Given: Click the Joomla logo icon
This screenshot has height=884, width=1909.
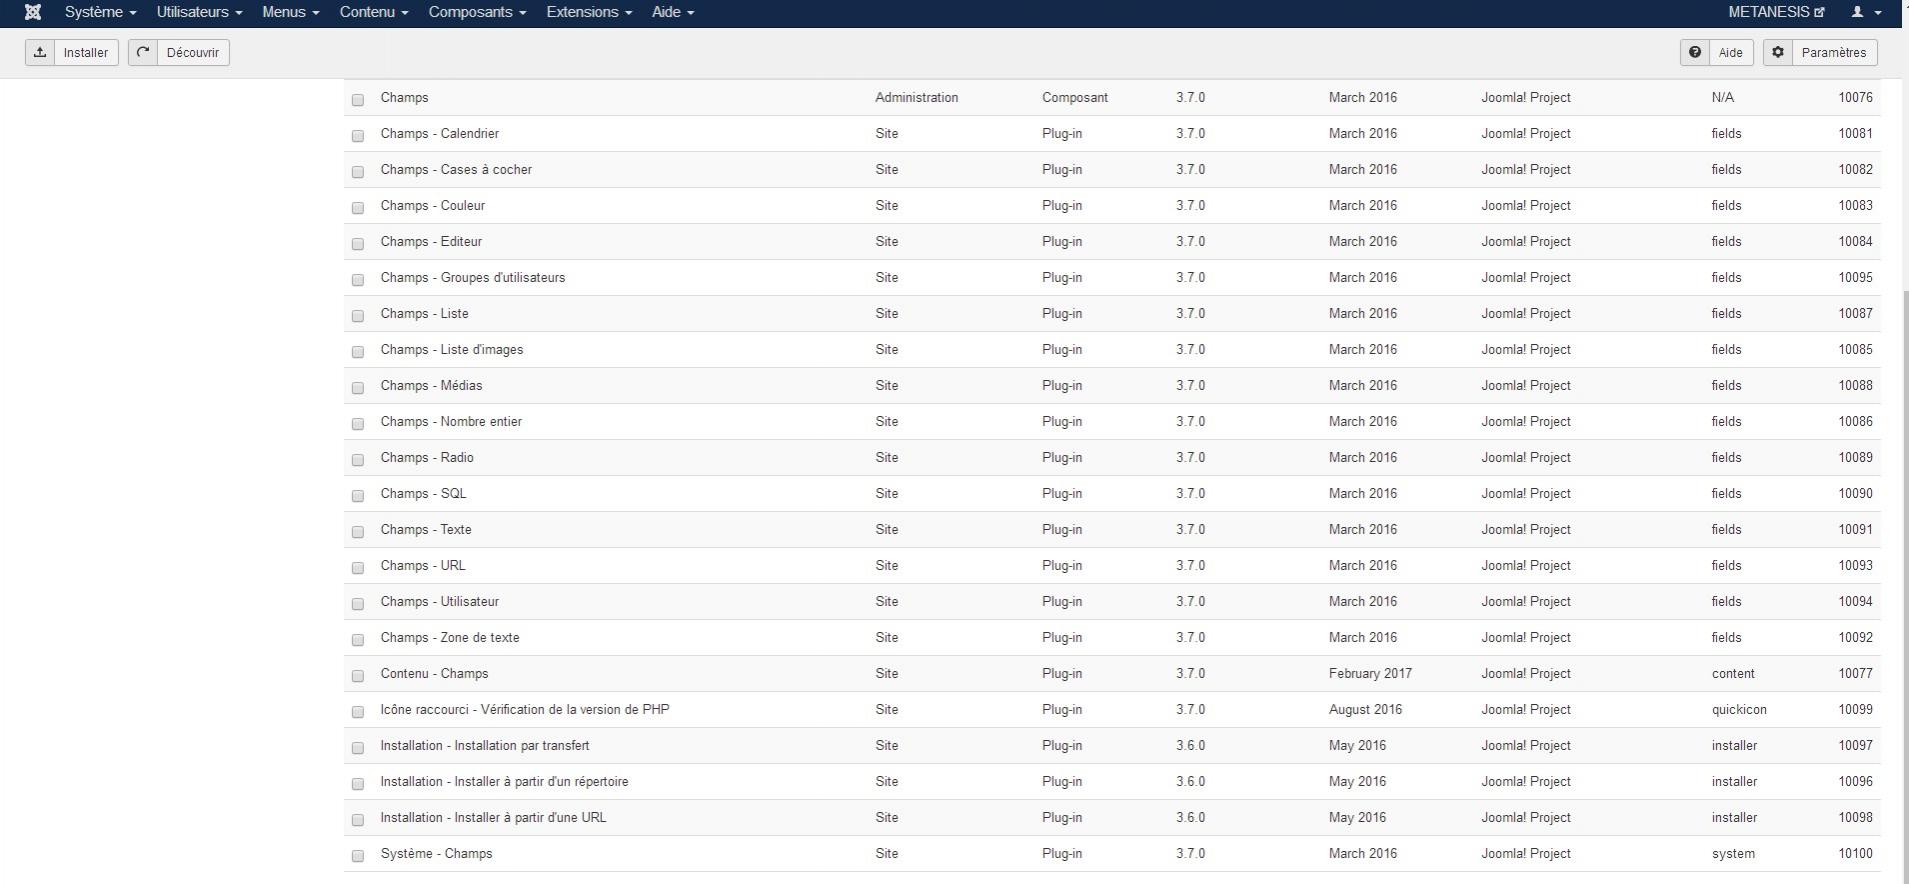Looking at the screenshot, I should click(33, 12).
